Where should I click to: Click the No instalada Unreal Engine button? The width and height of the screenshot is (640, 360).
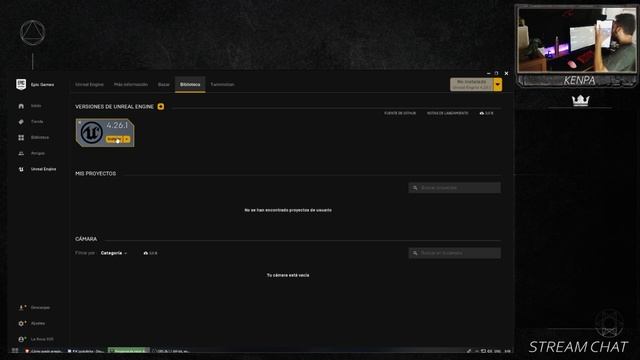coord(471,84)
